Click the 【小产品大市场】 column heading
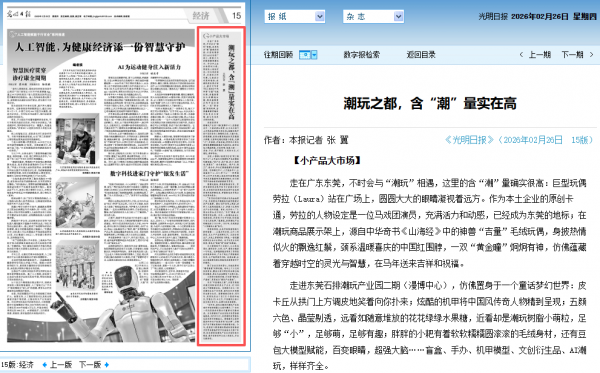The height and width of the screenshot is (373, 600). (x=328, y=161)
